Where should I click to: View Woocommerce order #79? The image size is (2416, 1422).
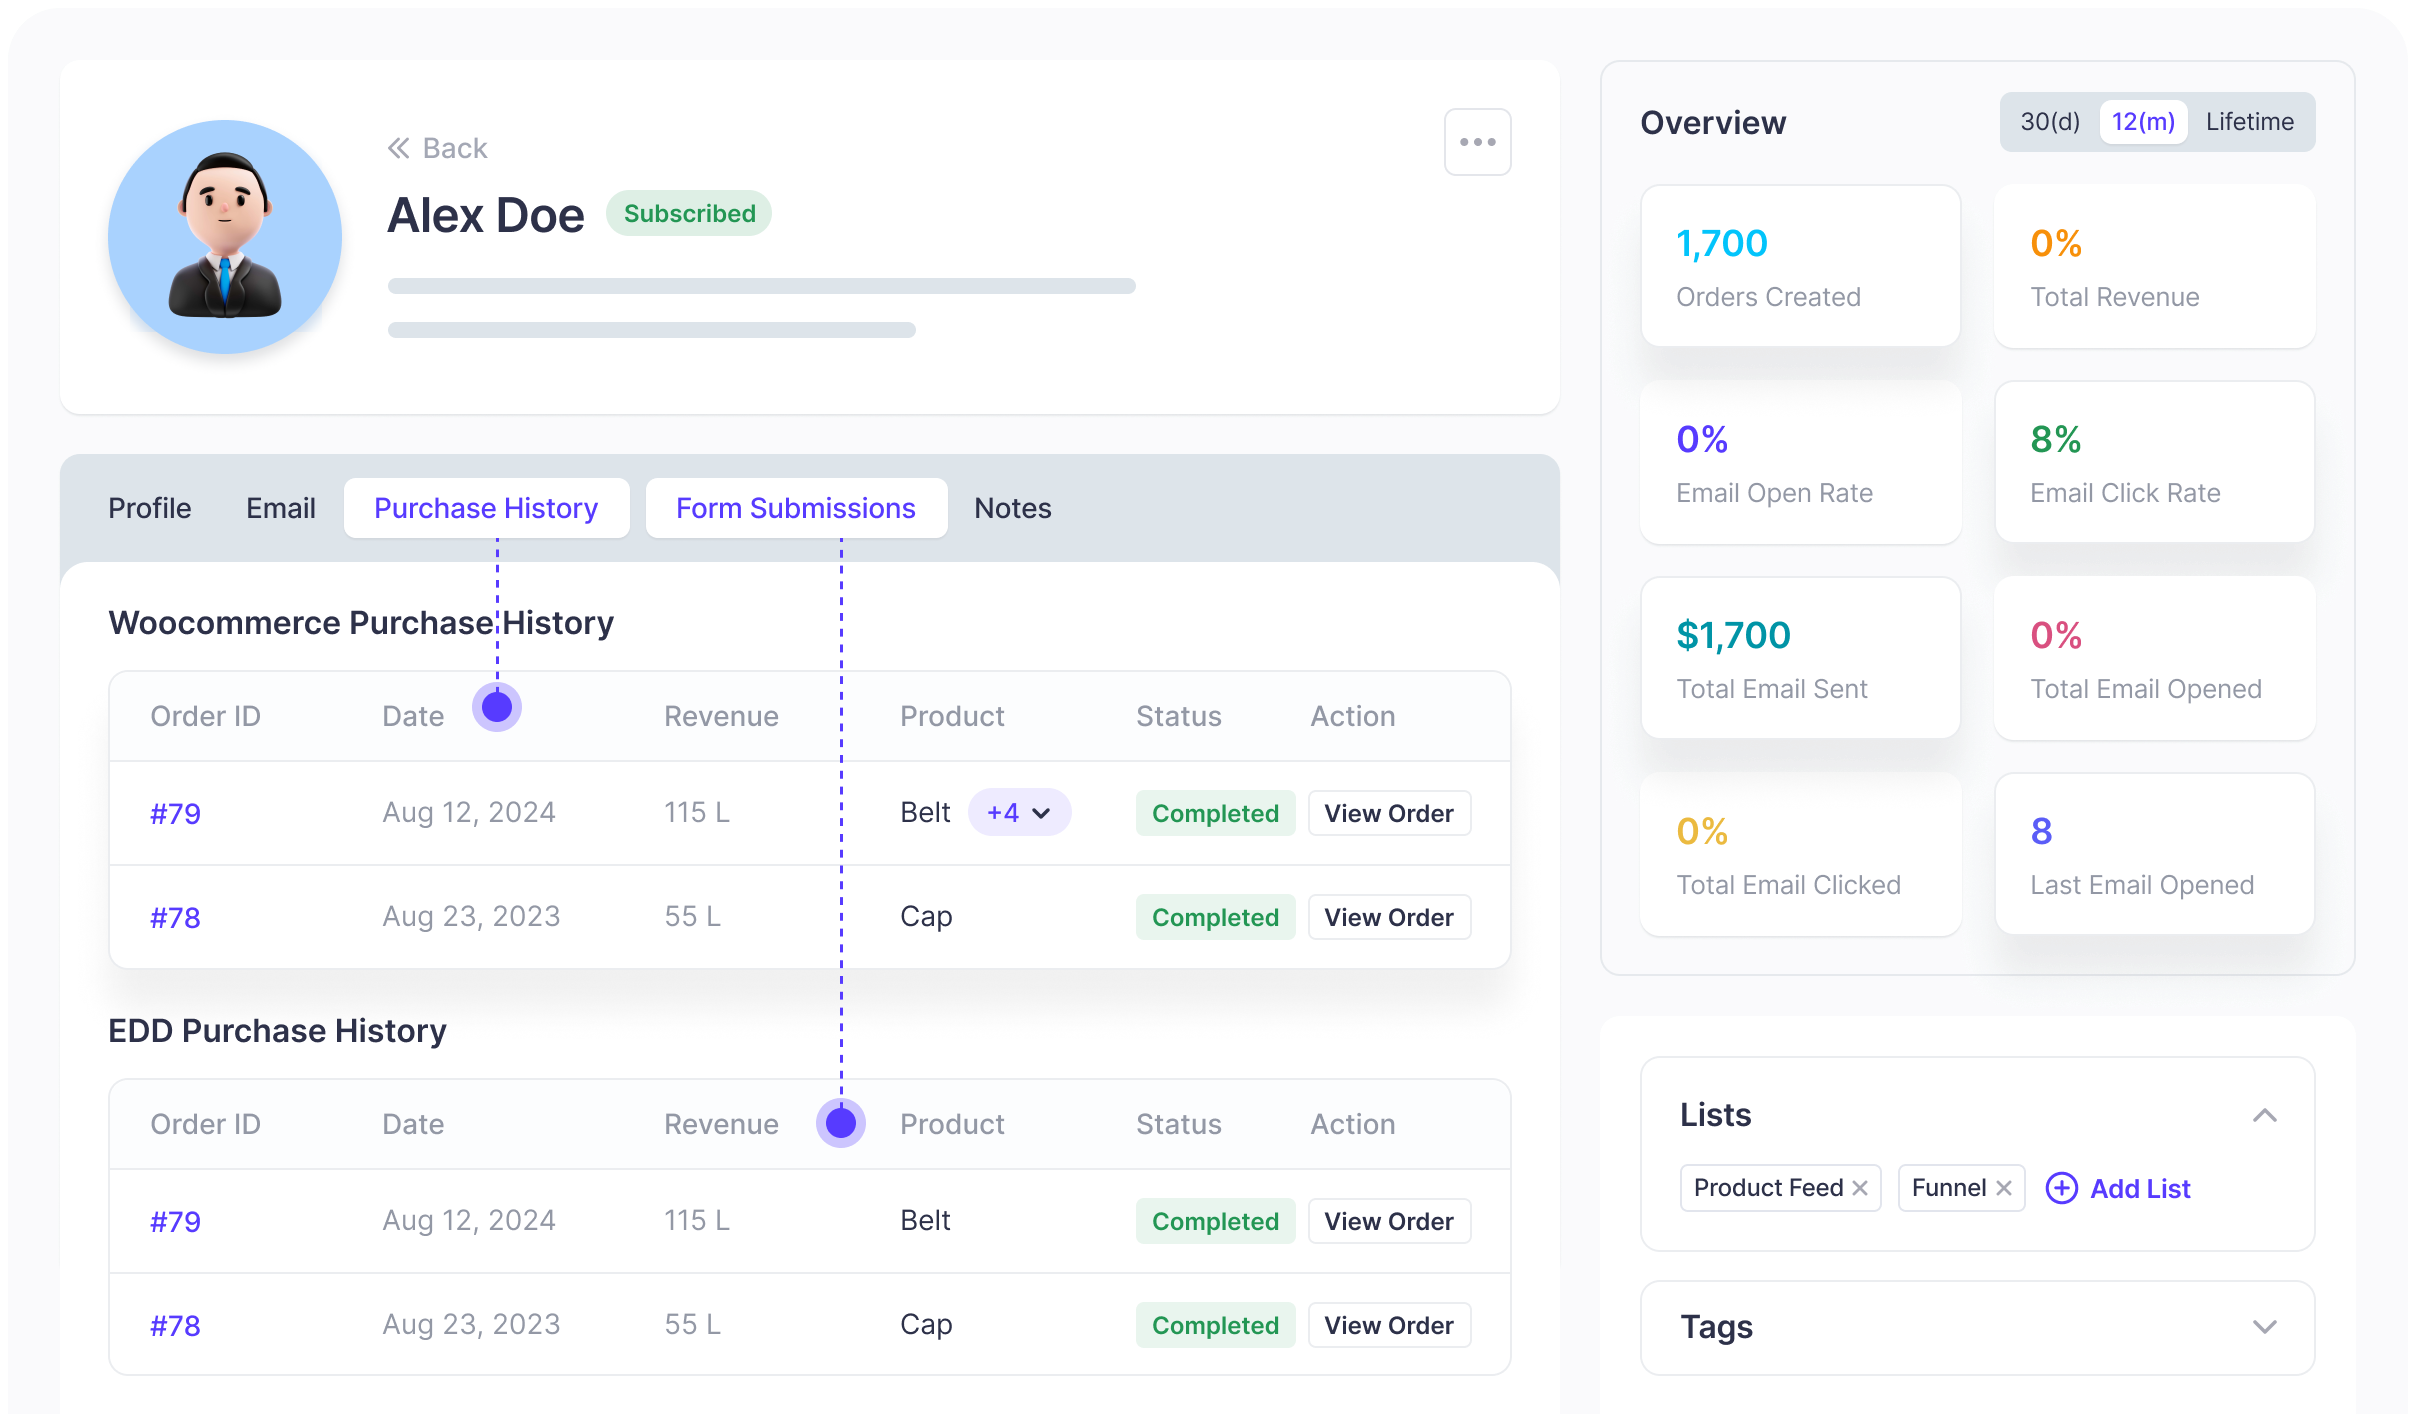1389,813
